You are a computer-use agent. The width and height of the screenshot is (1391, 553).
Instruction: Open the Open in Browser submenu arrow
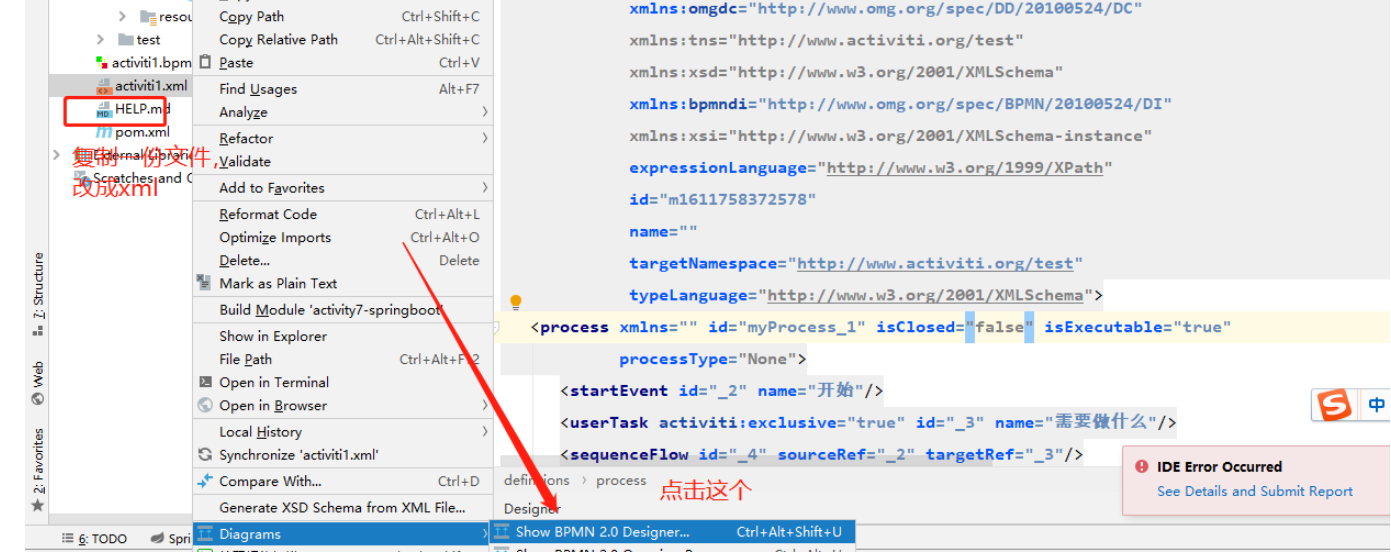pos(485,405)
